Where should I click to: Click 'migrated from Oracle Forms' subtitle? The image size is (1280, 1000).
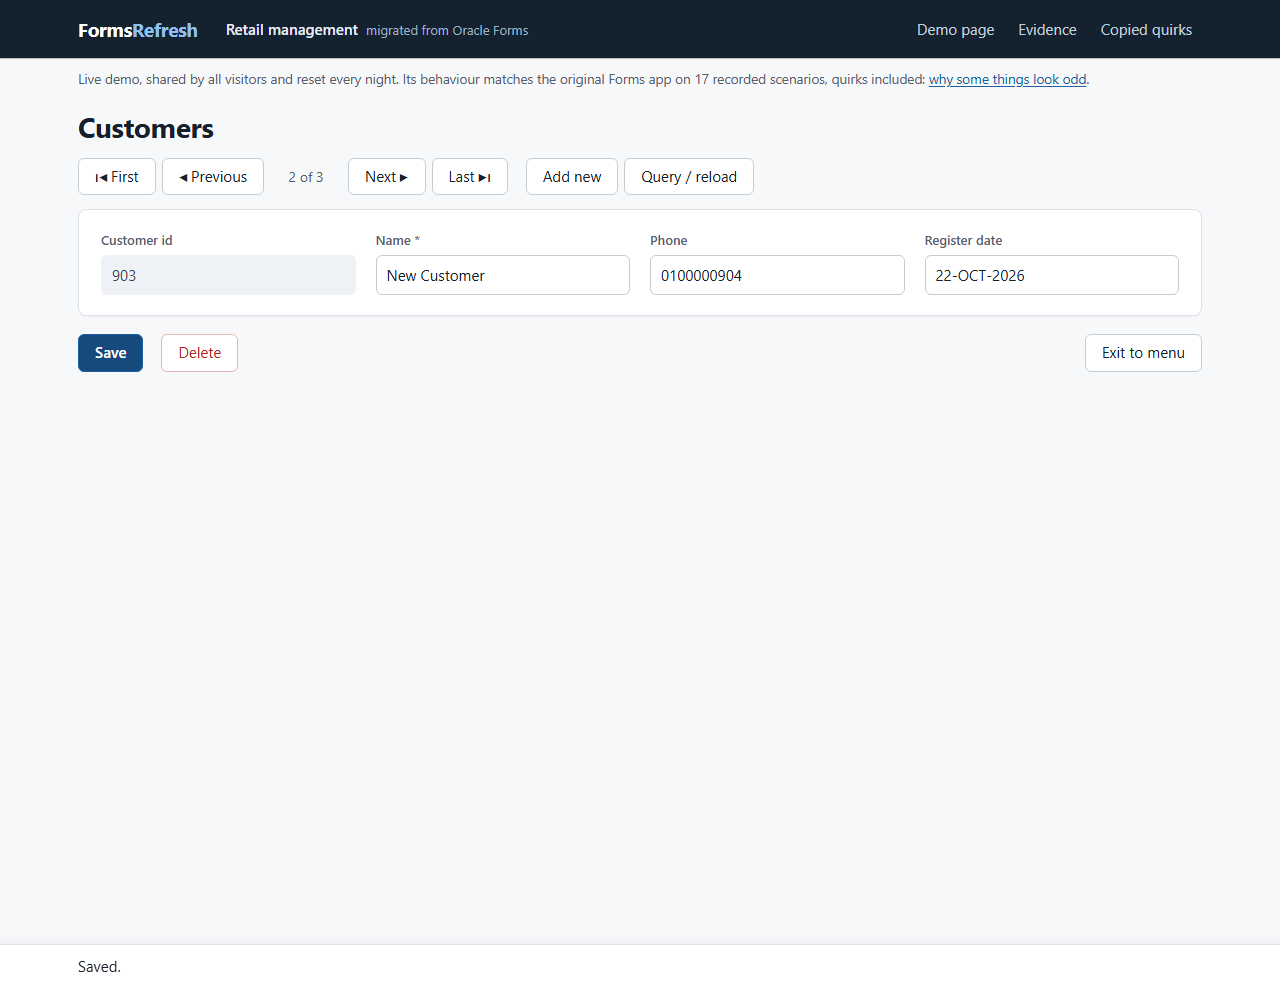coord(447,31)
